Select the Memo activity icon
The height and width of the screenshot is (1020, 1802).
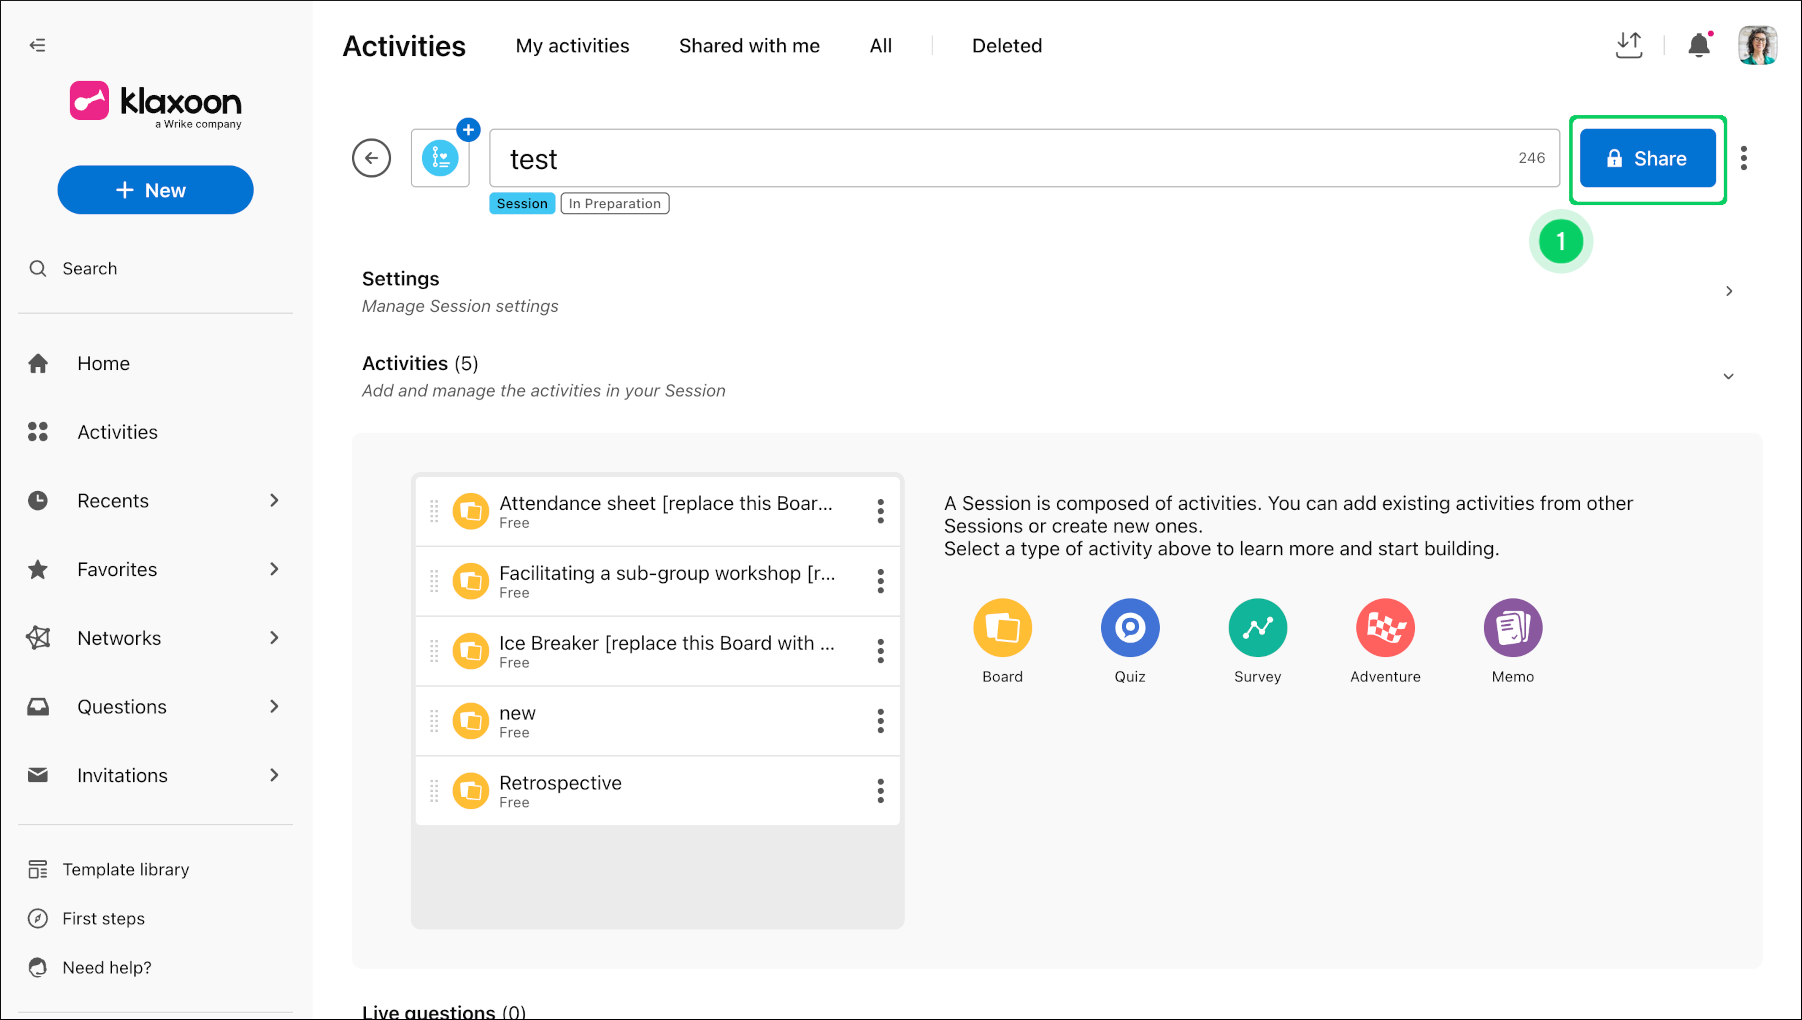[x=1513, y=628]
